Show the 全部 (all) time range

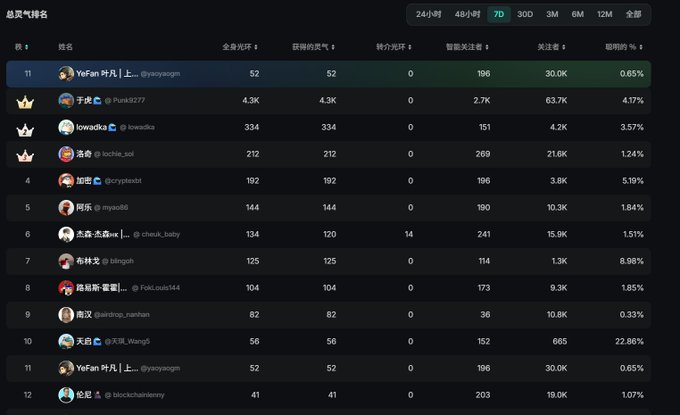click(633, 14)
